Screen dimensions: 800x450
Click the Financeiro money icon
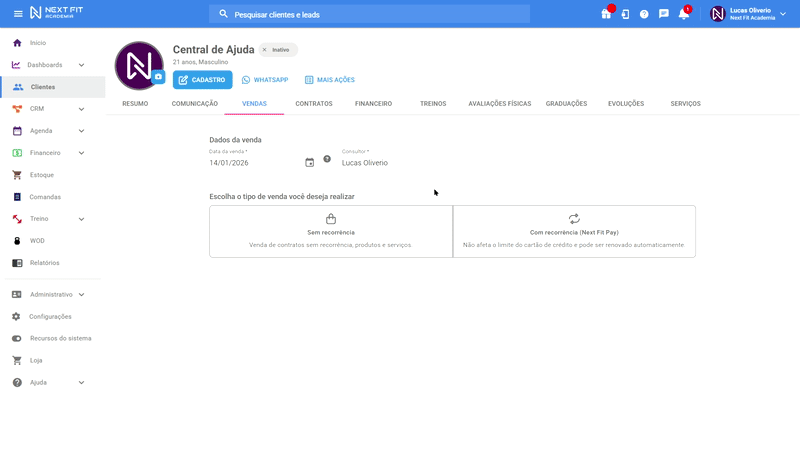point(17,153)
